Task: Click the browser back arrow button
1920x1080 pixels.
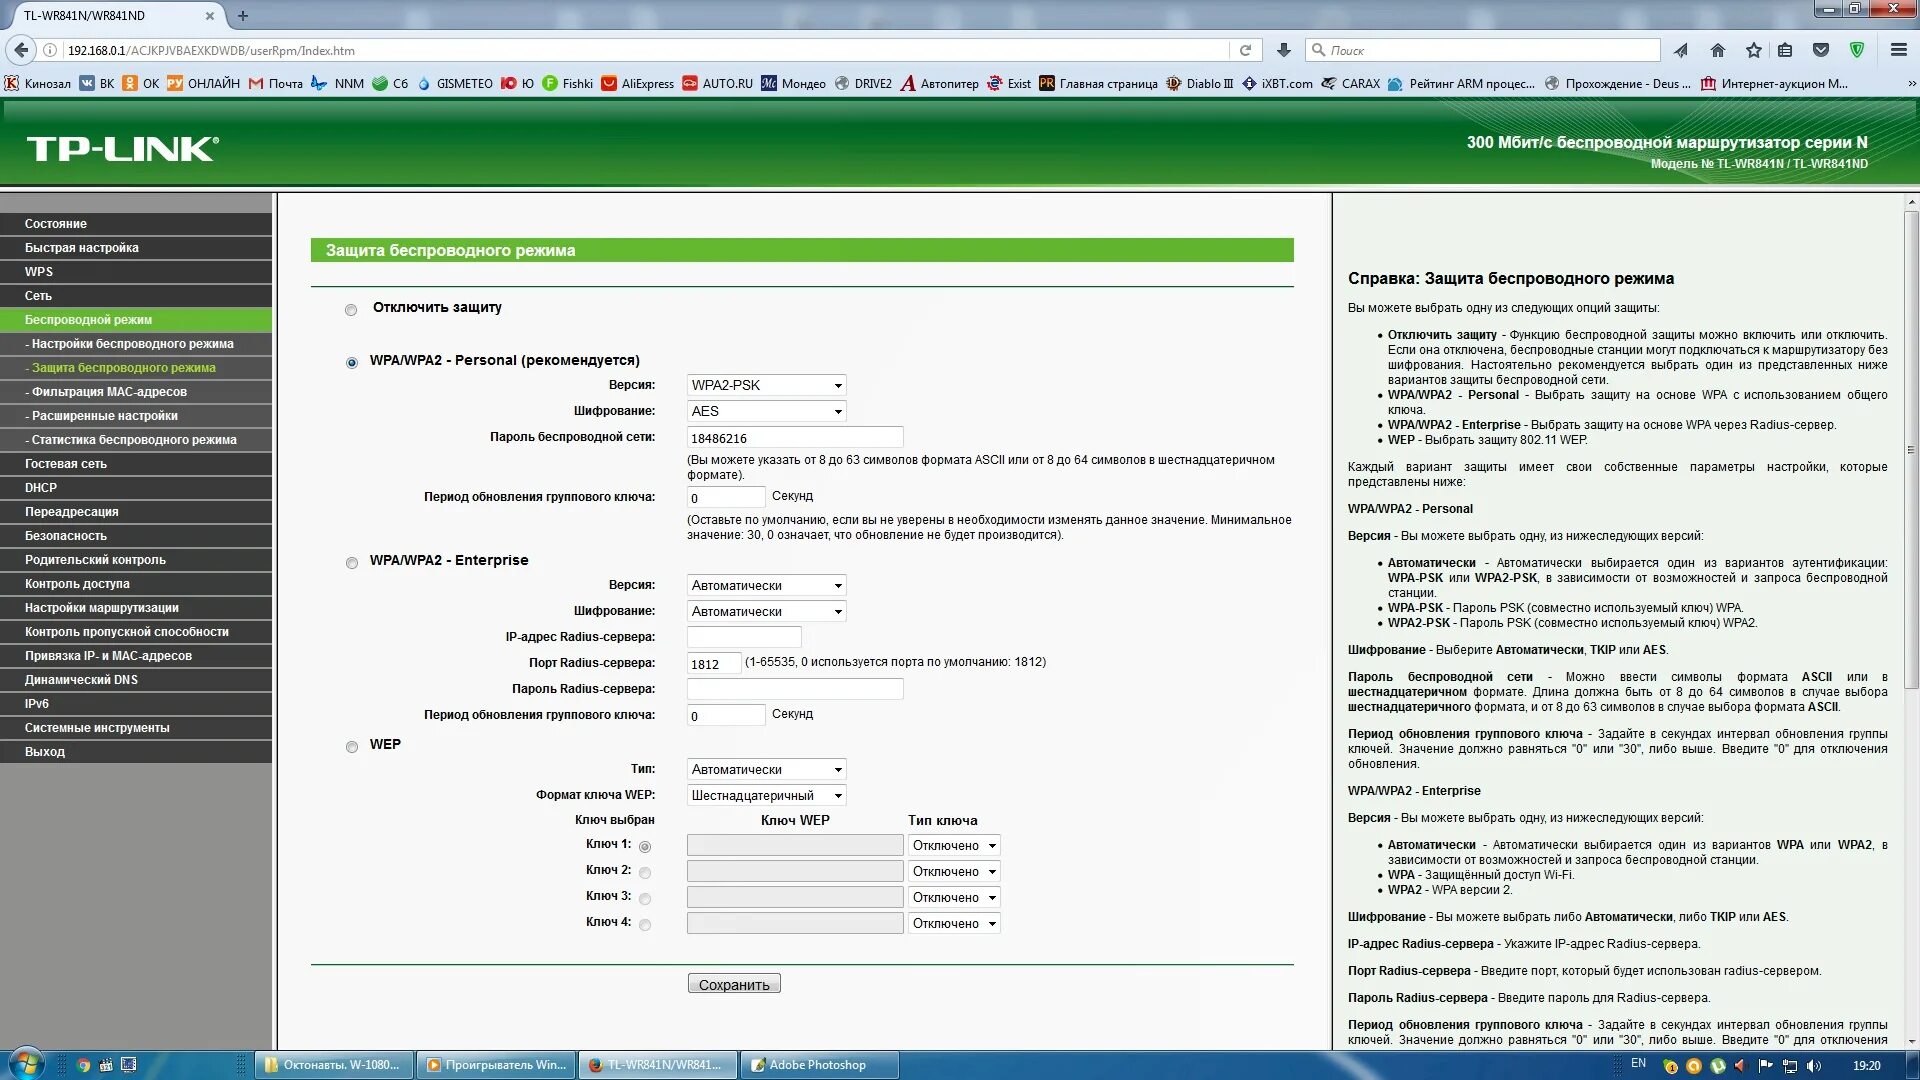Action: pos(21,50)
